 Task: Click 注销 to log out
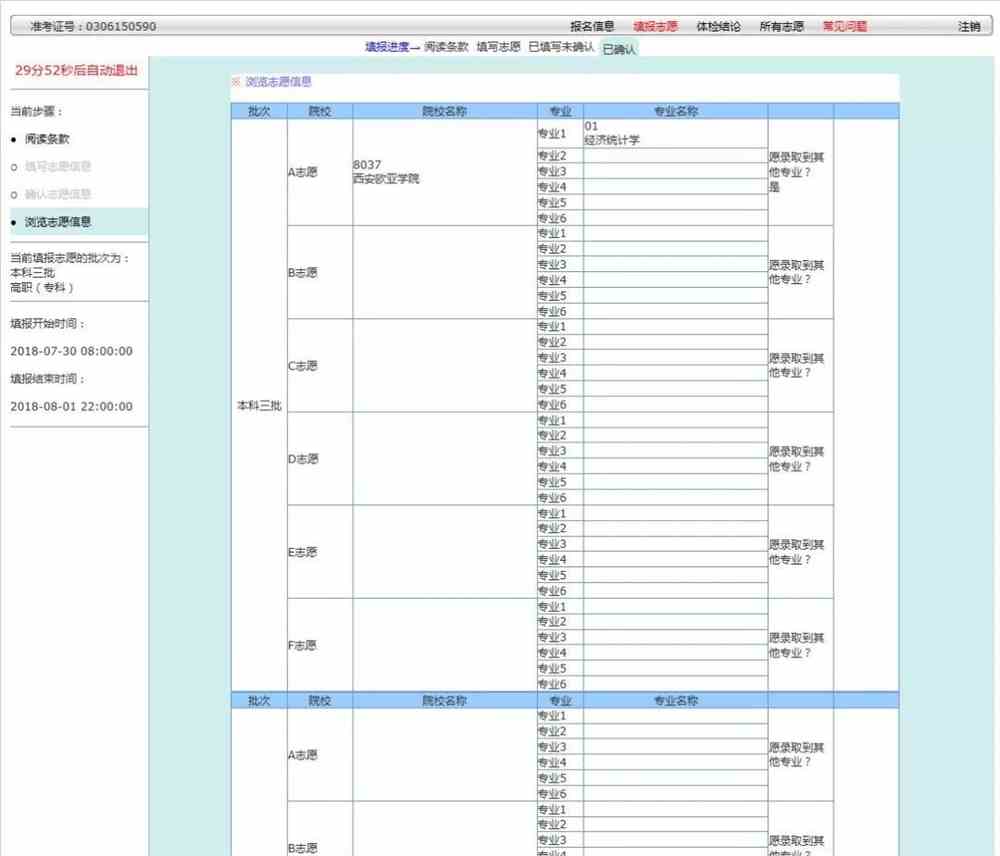click(969, 26)
